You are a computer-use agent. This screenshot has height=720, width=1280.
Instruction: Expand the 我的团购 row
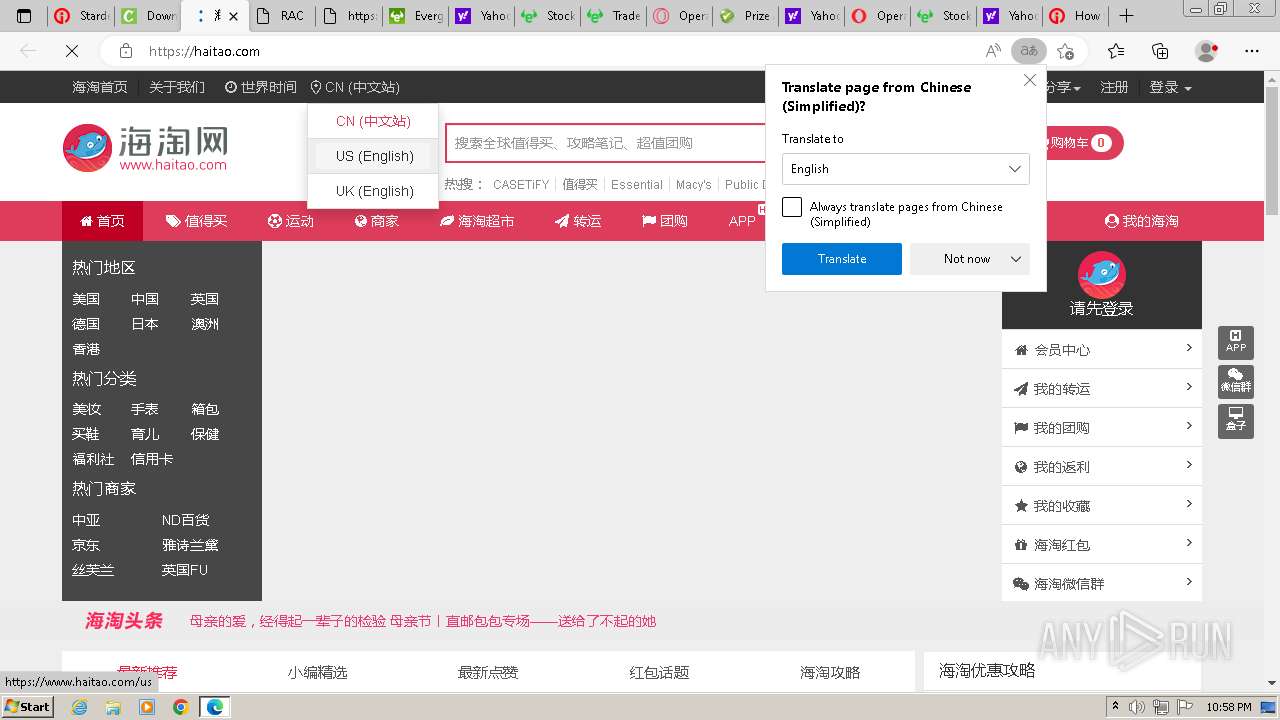[1101, 428]
